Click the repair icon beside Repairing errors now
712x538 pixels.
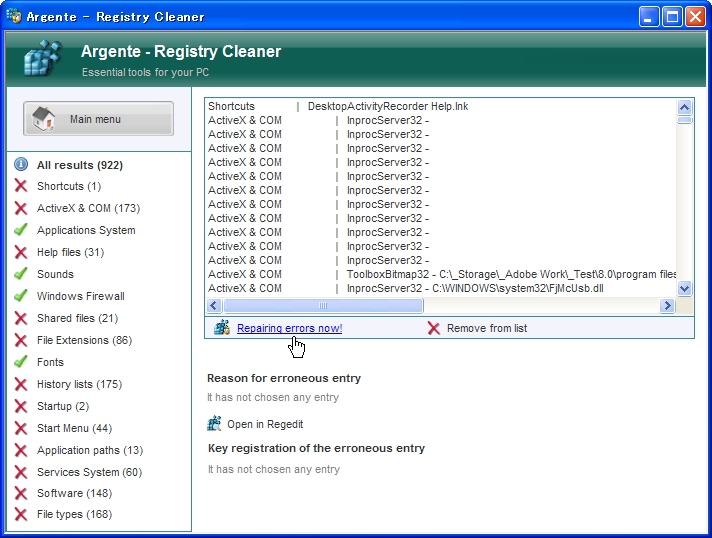point(222,327)
